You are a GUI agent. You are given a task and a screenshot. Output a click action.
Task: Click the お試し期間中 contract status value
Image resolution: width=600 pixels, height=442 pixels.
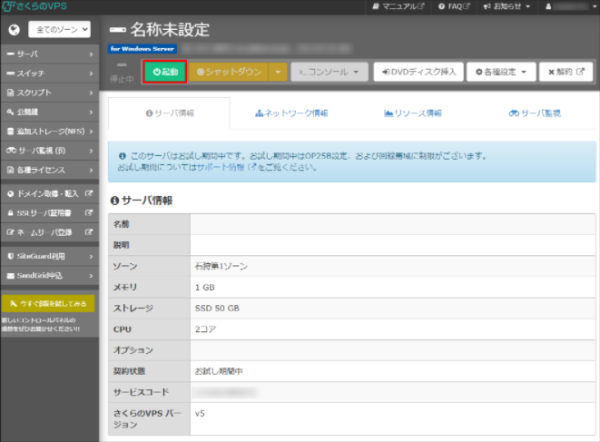pos(218,371)
